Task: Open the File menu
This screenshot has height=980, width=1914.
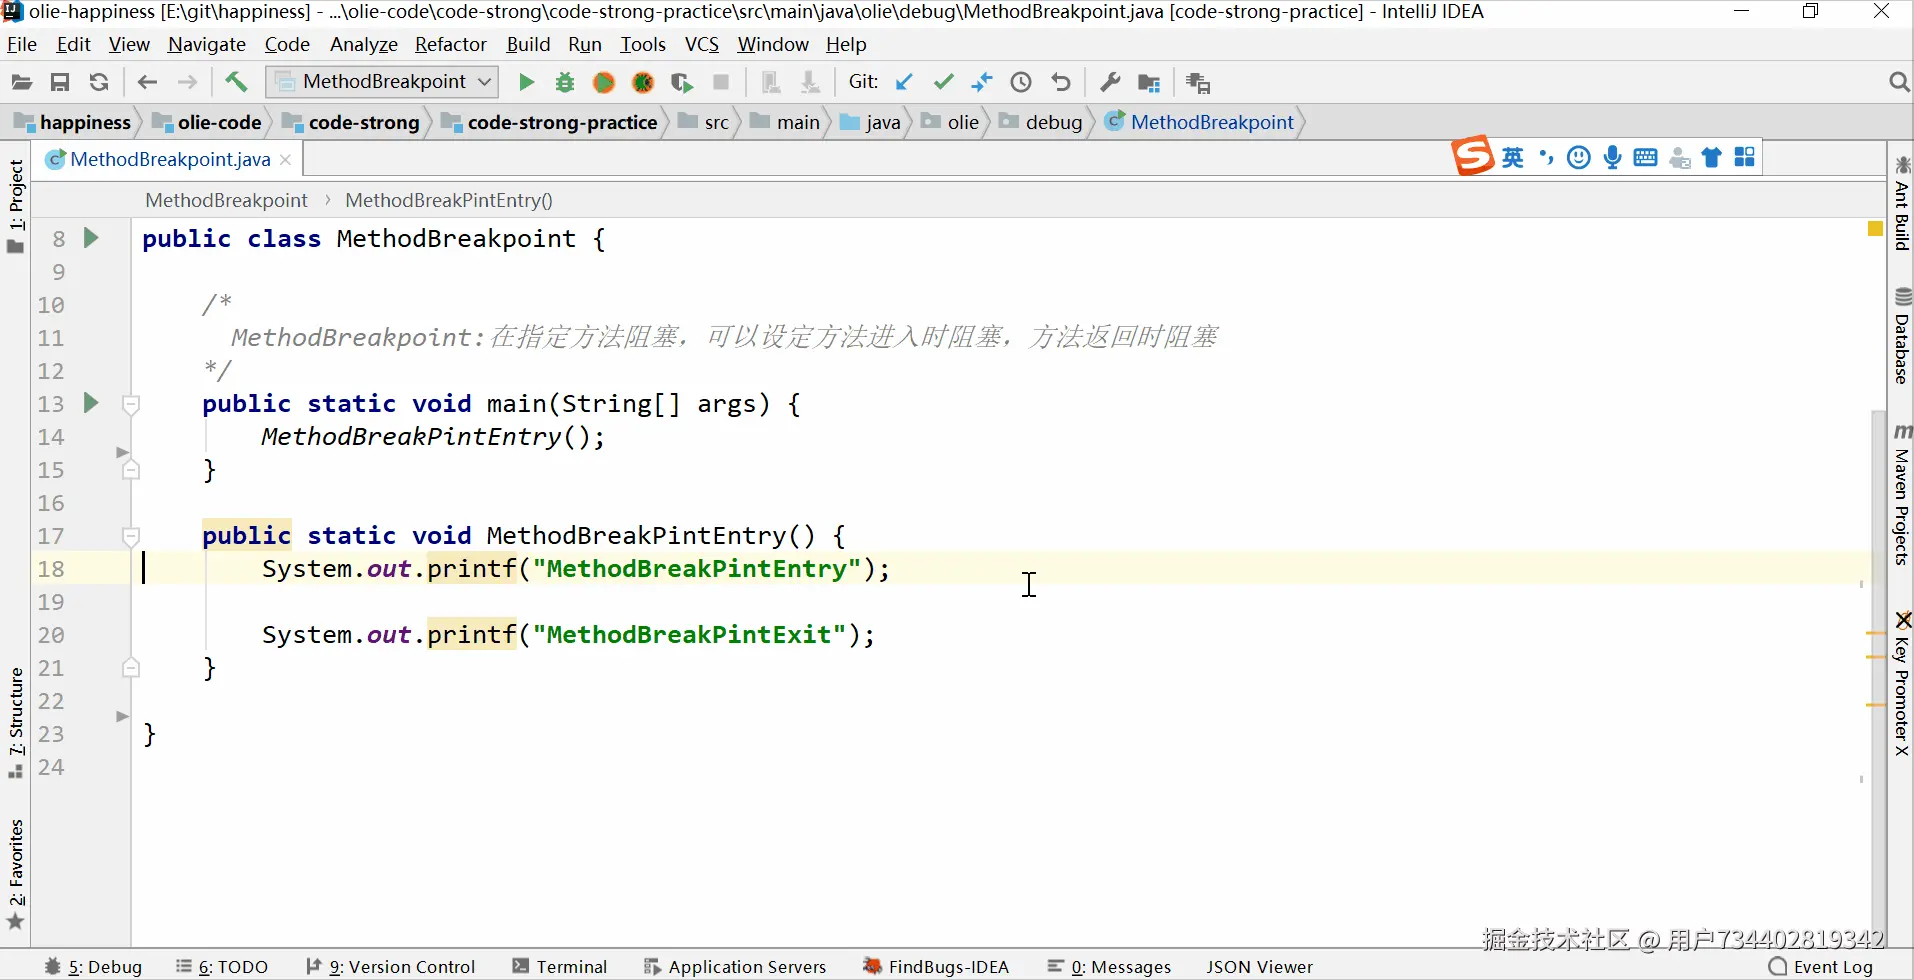Action: tap(22, 44)
